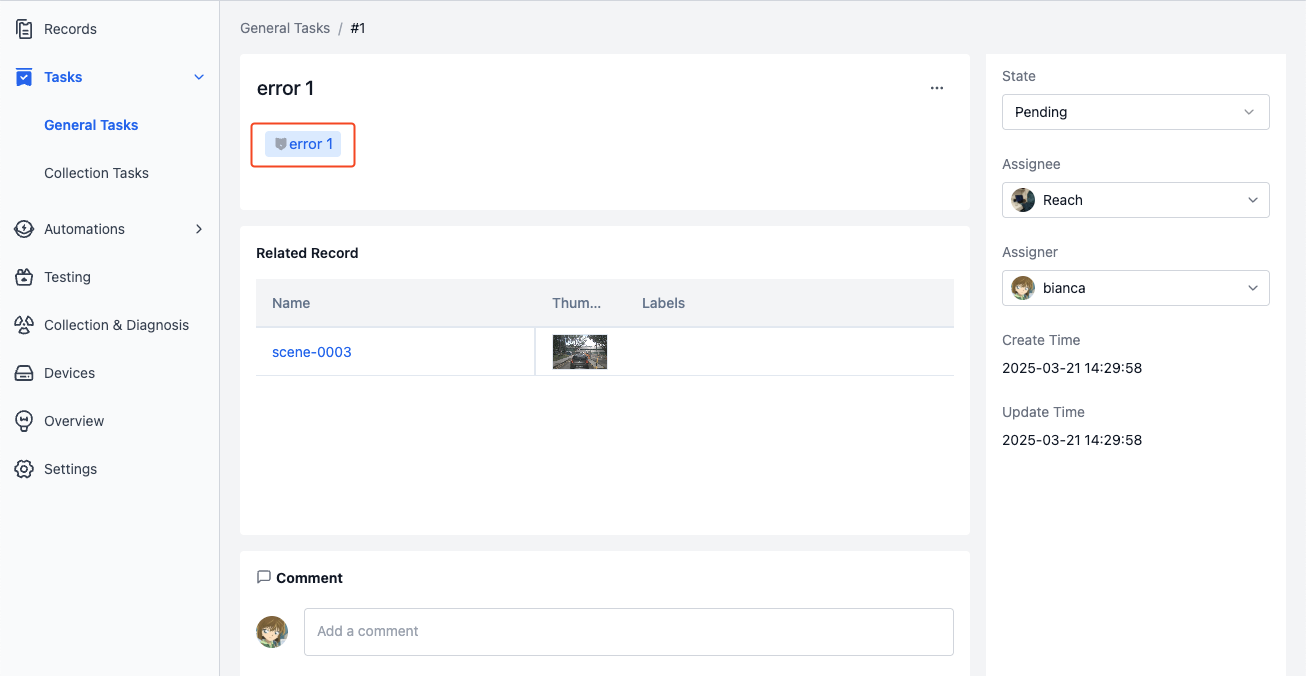
Task: Open Collection & Diagnosis menu item
Action: pos(116,325)
